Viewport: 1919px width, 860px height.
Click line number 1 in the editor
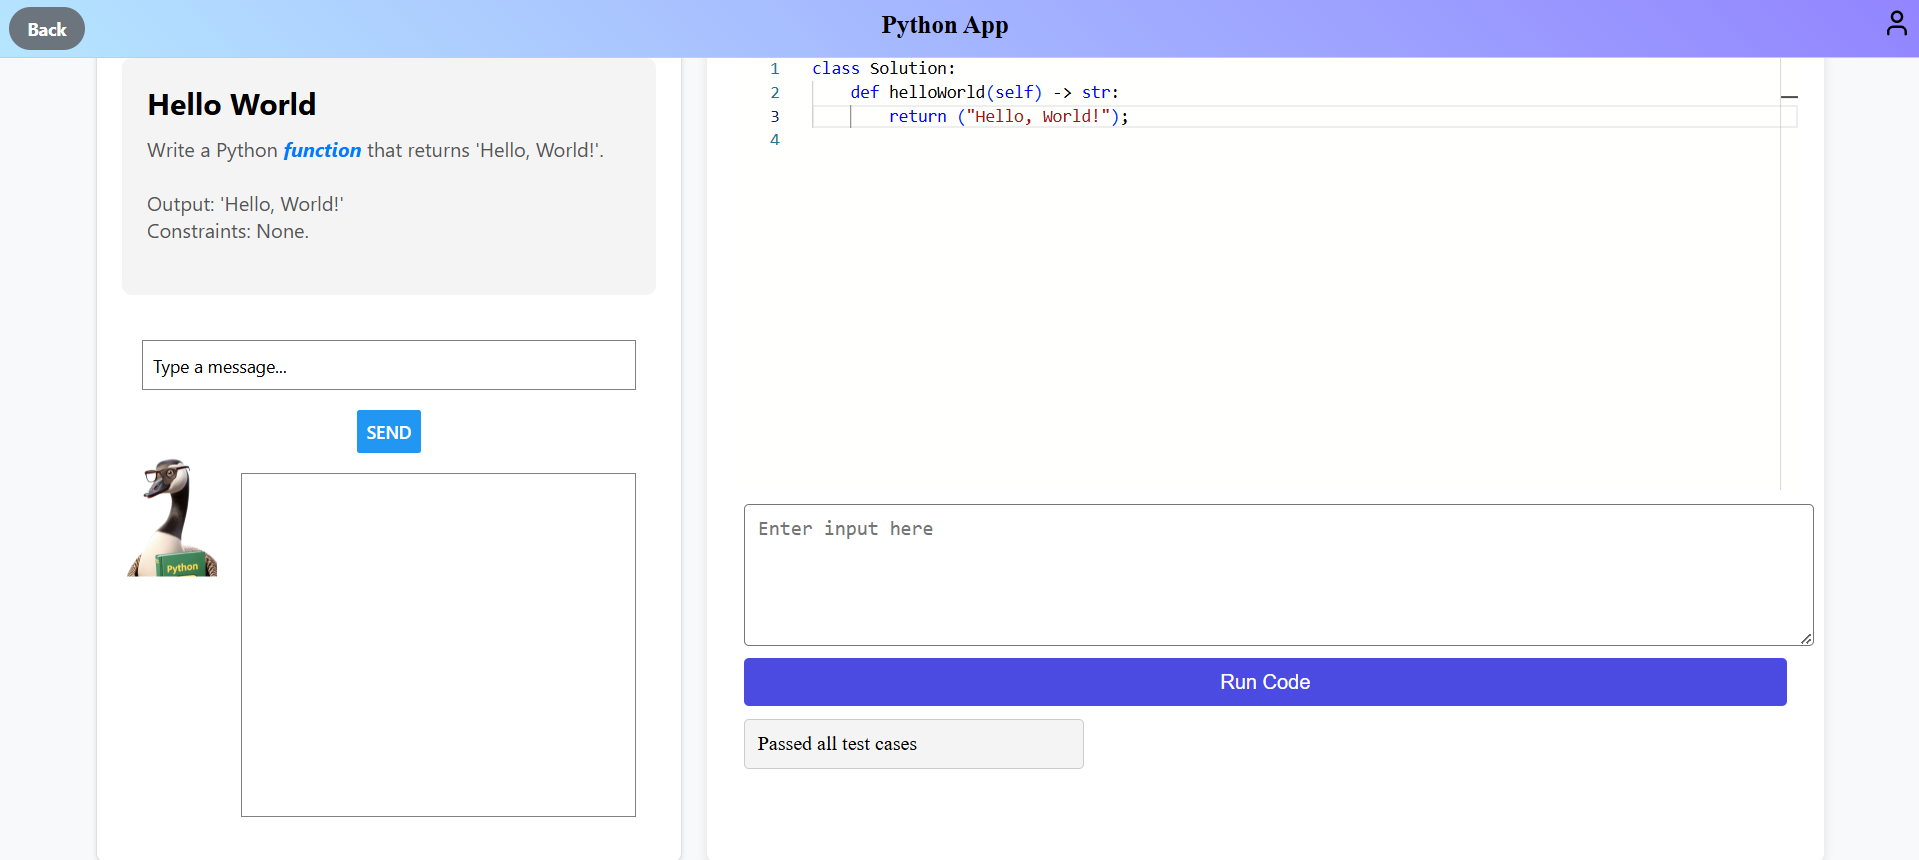(x=775, y=68)
